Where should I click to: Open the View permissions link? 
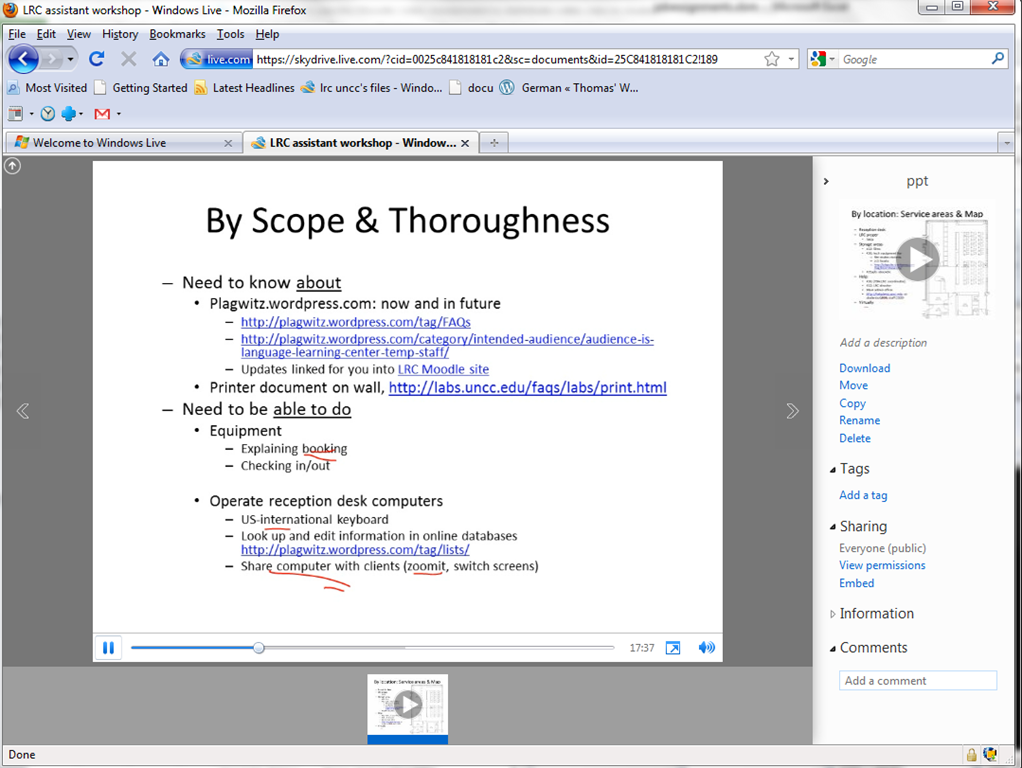[881, 565]
